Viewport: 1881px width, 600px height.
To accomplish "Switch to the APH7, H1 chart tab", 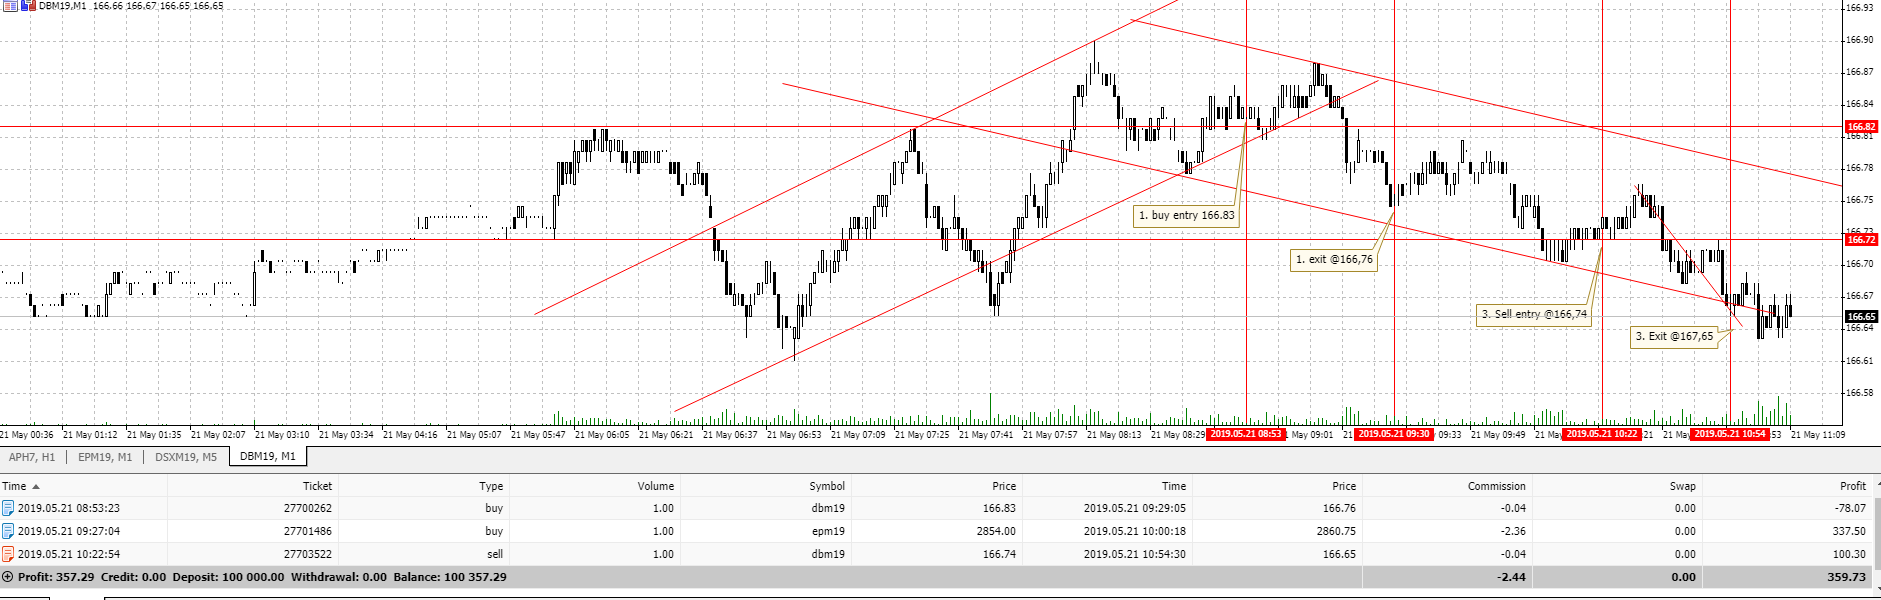I will click(32, 457).
